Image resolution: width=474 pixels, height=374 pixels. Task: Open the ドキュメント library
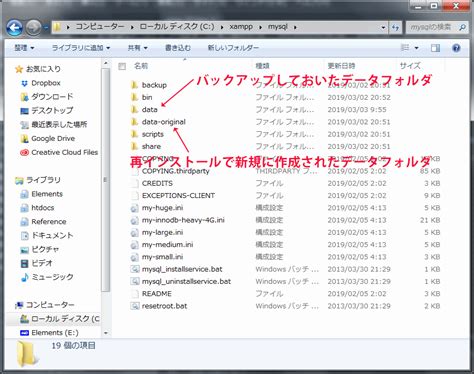[52, 235]
